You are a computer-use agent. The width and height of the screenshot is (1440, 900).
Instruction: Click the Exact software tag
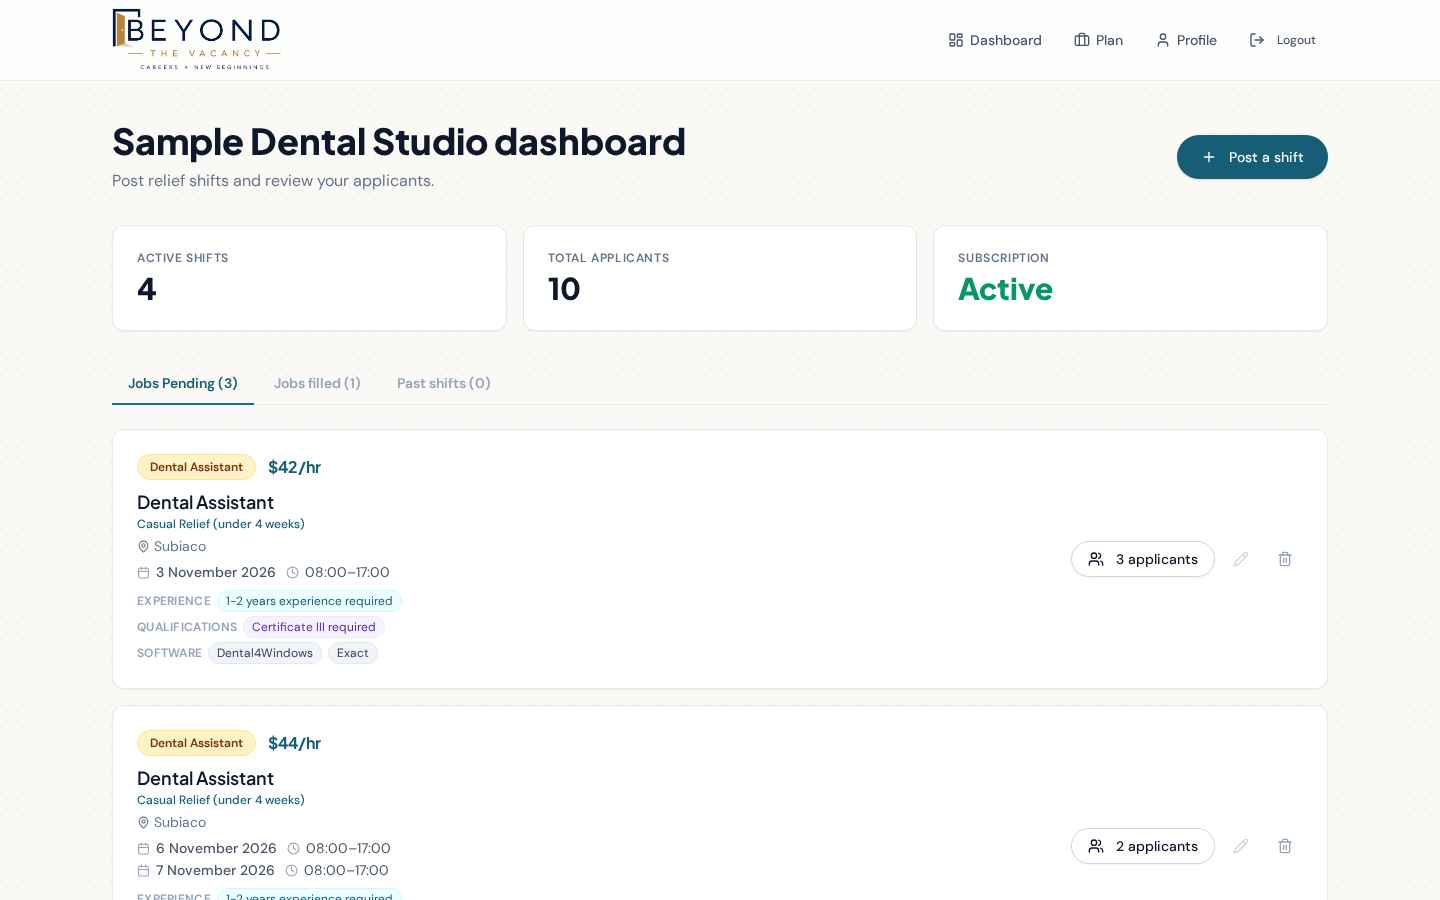click(x=353, y=653)
